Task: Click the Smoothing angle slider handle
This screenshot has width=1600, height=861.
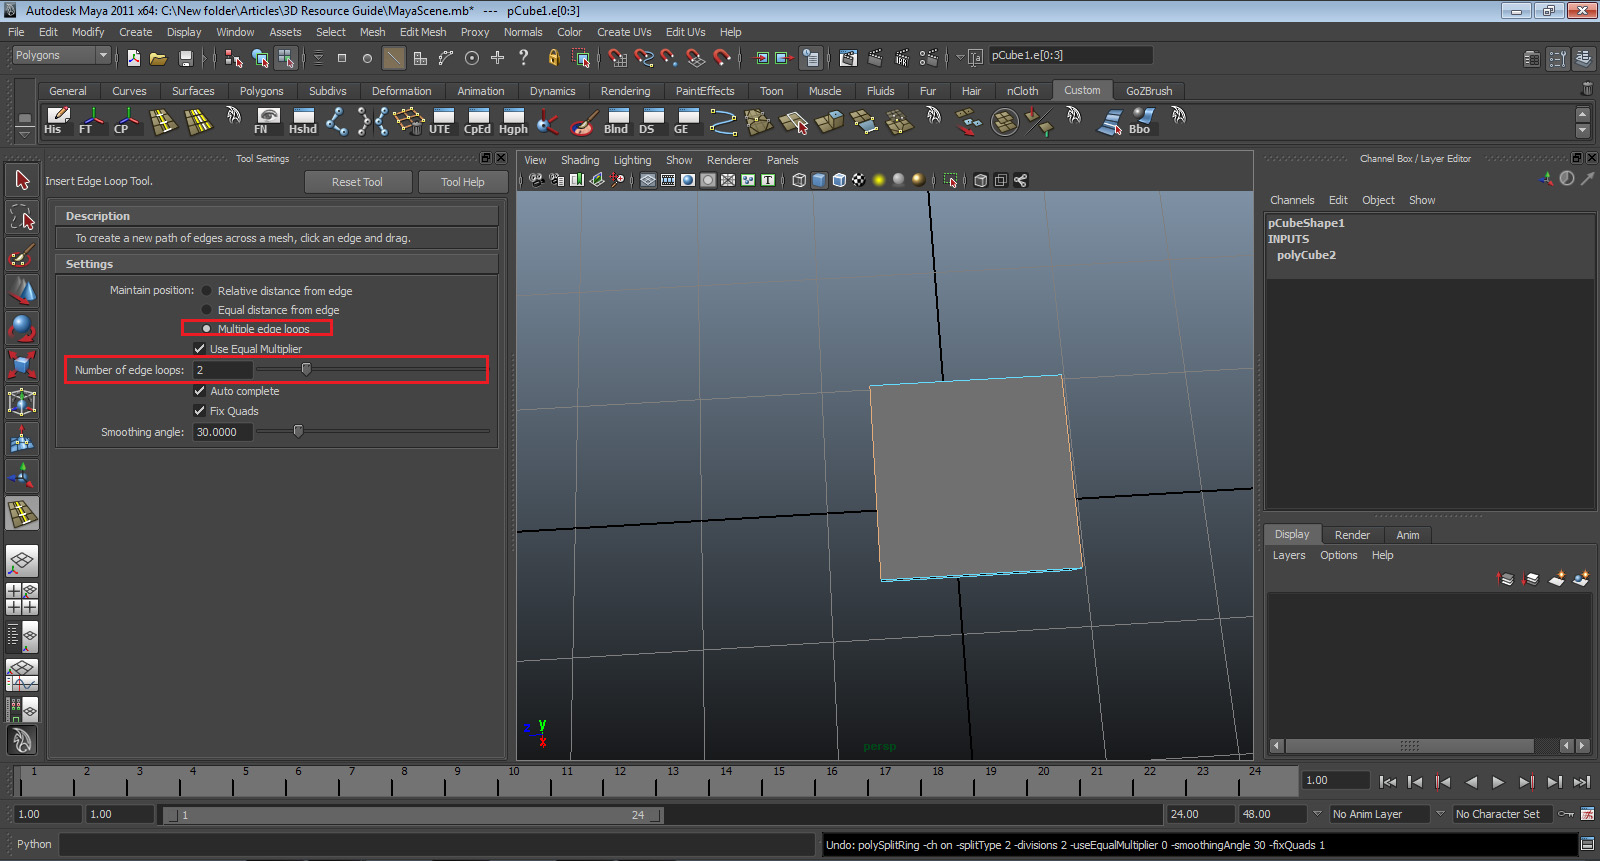Action: coord(298,432)
